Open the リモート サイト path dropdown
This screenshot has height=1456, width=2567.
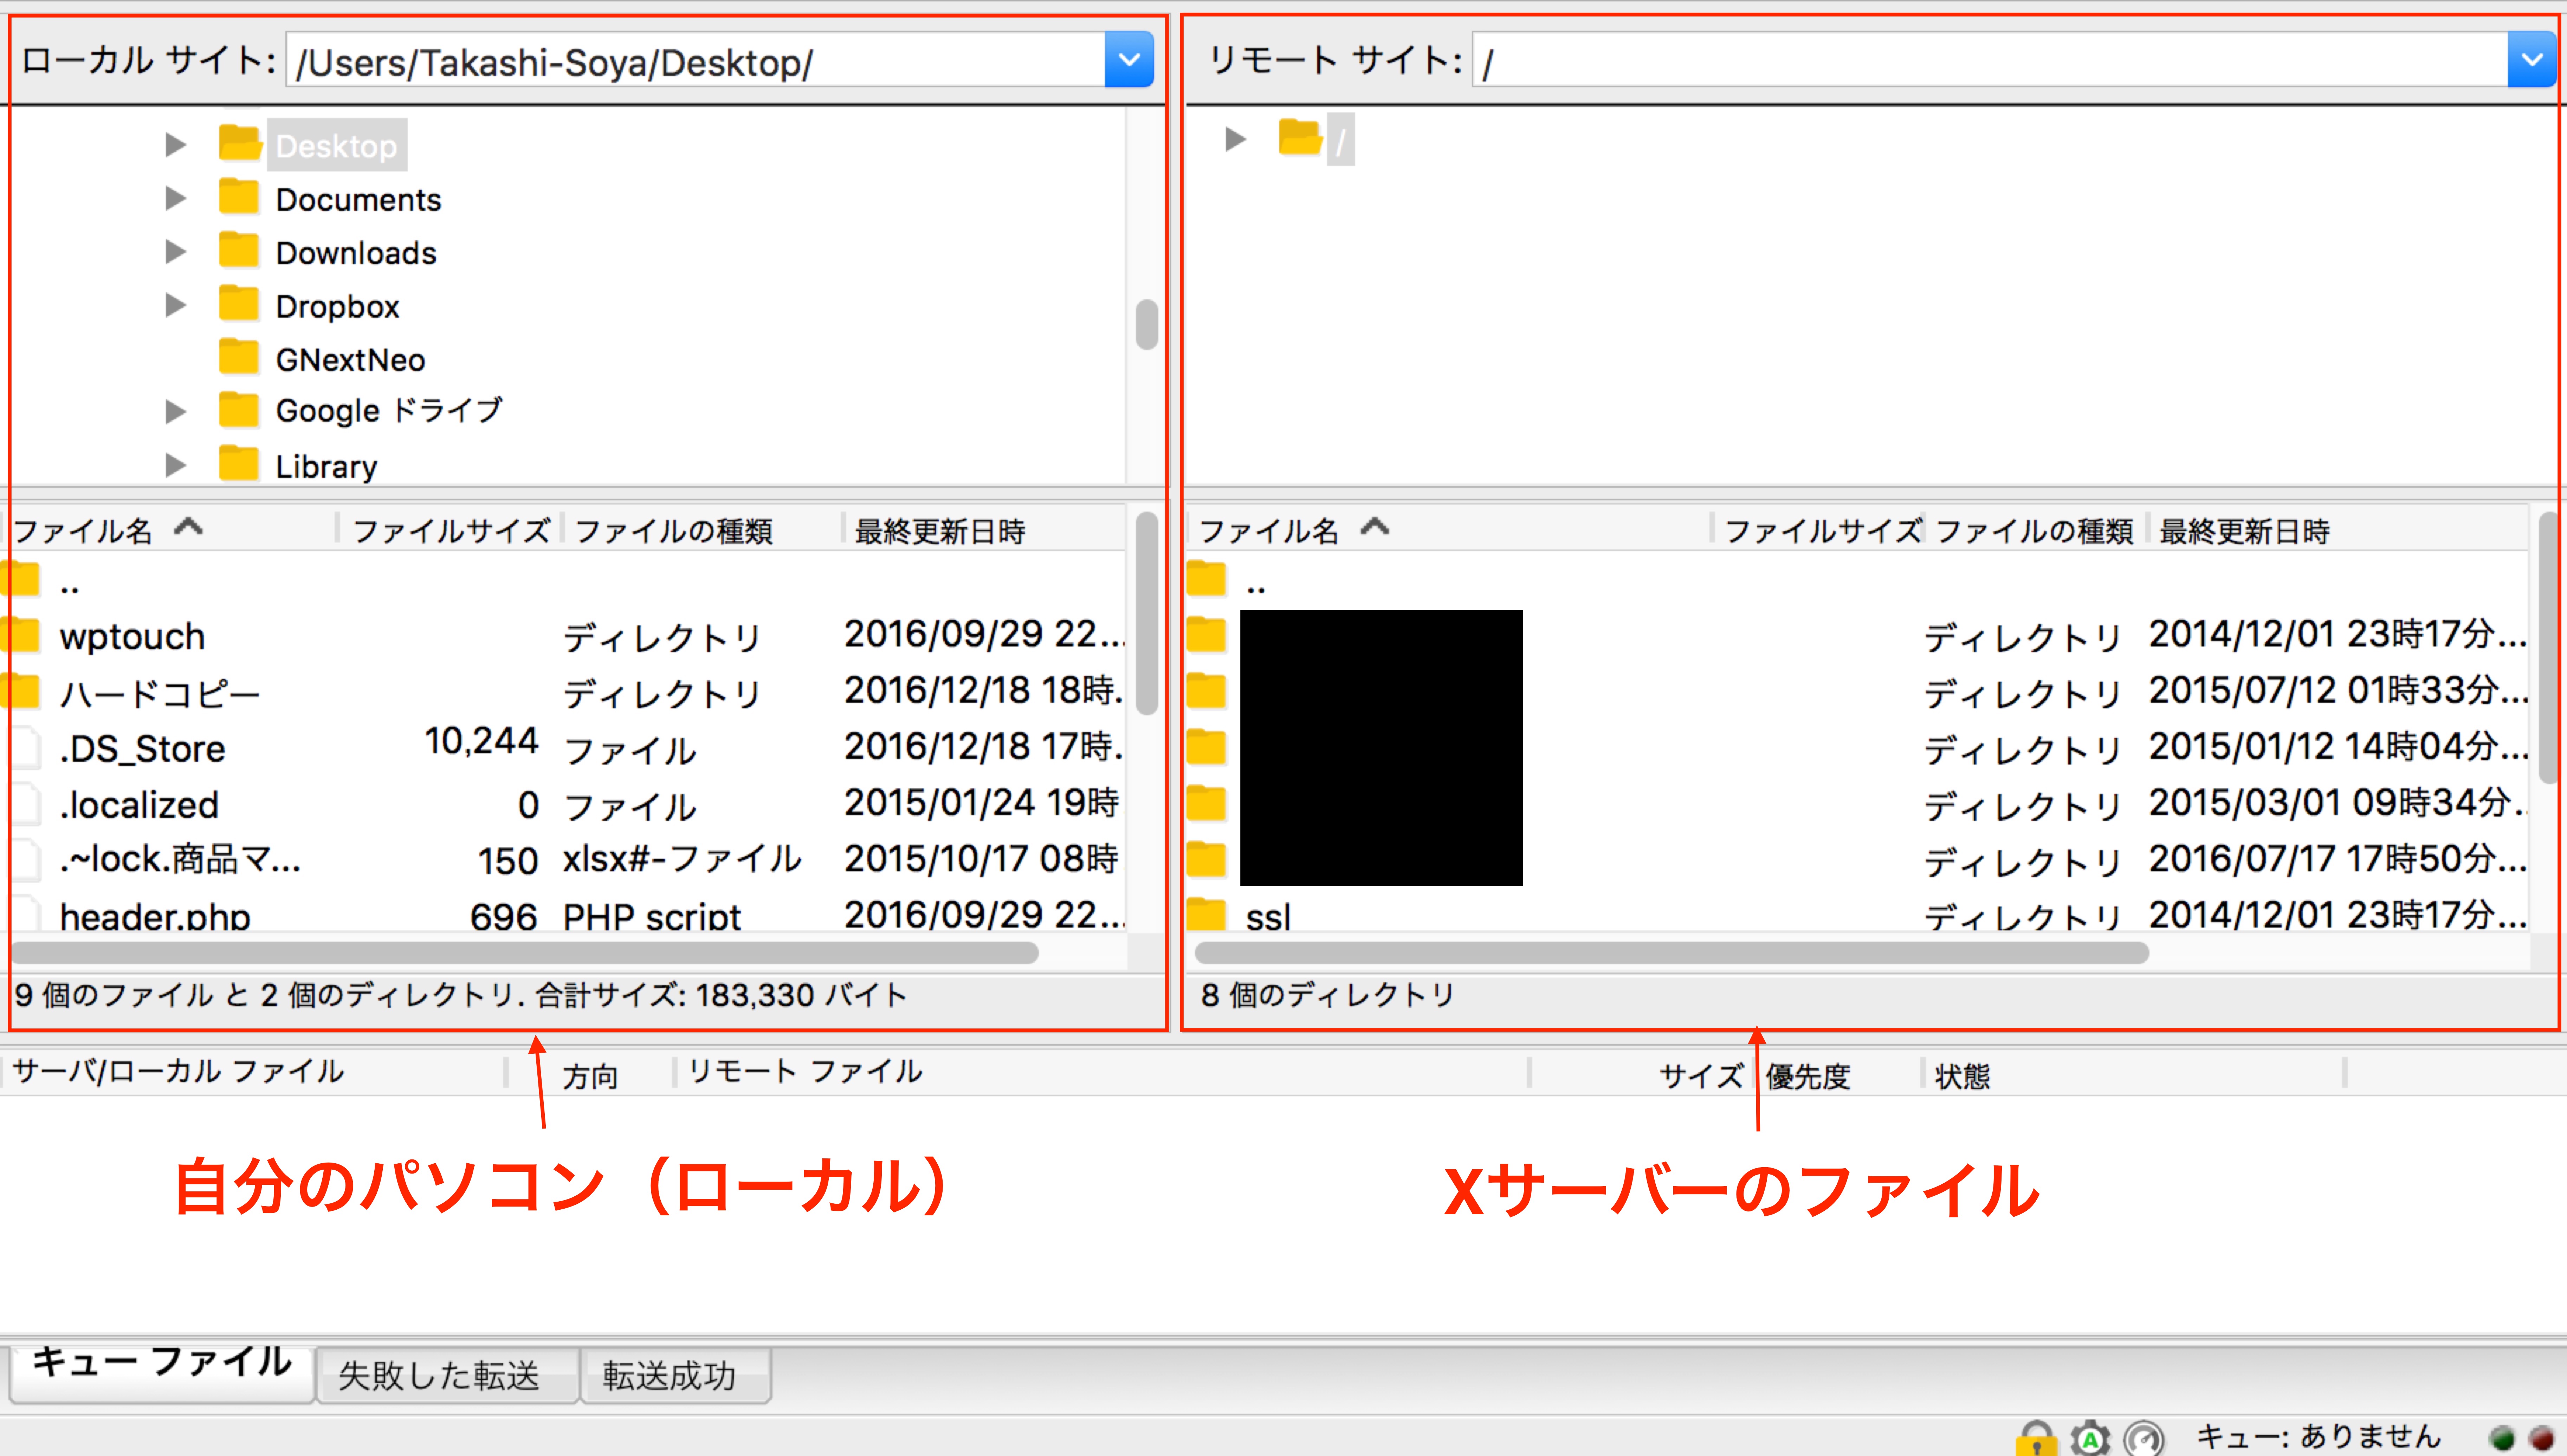[2532, 60]
